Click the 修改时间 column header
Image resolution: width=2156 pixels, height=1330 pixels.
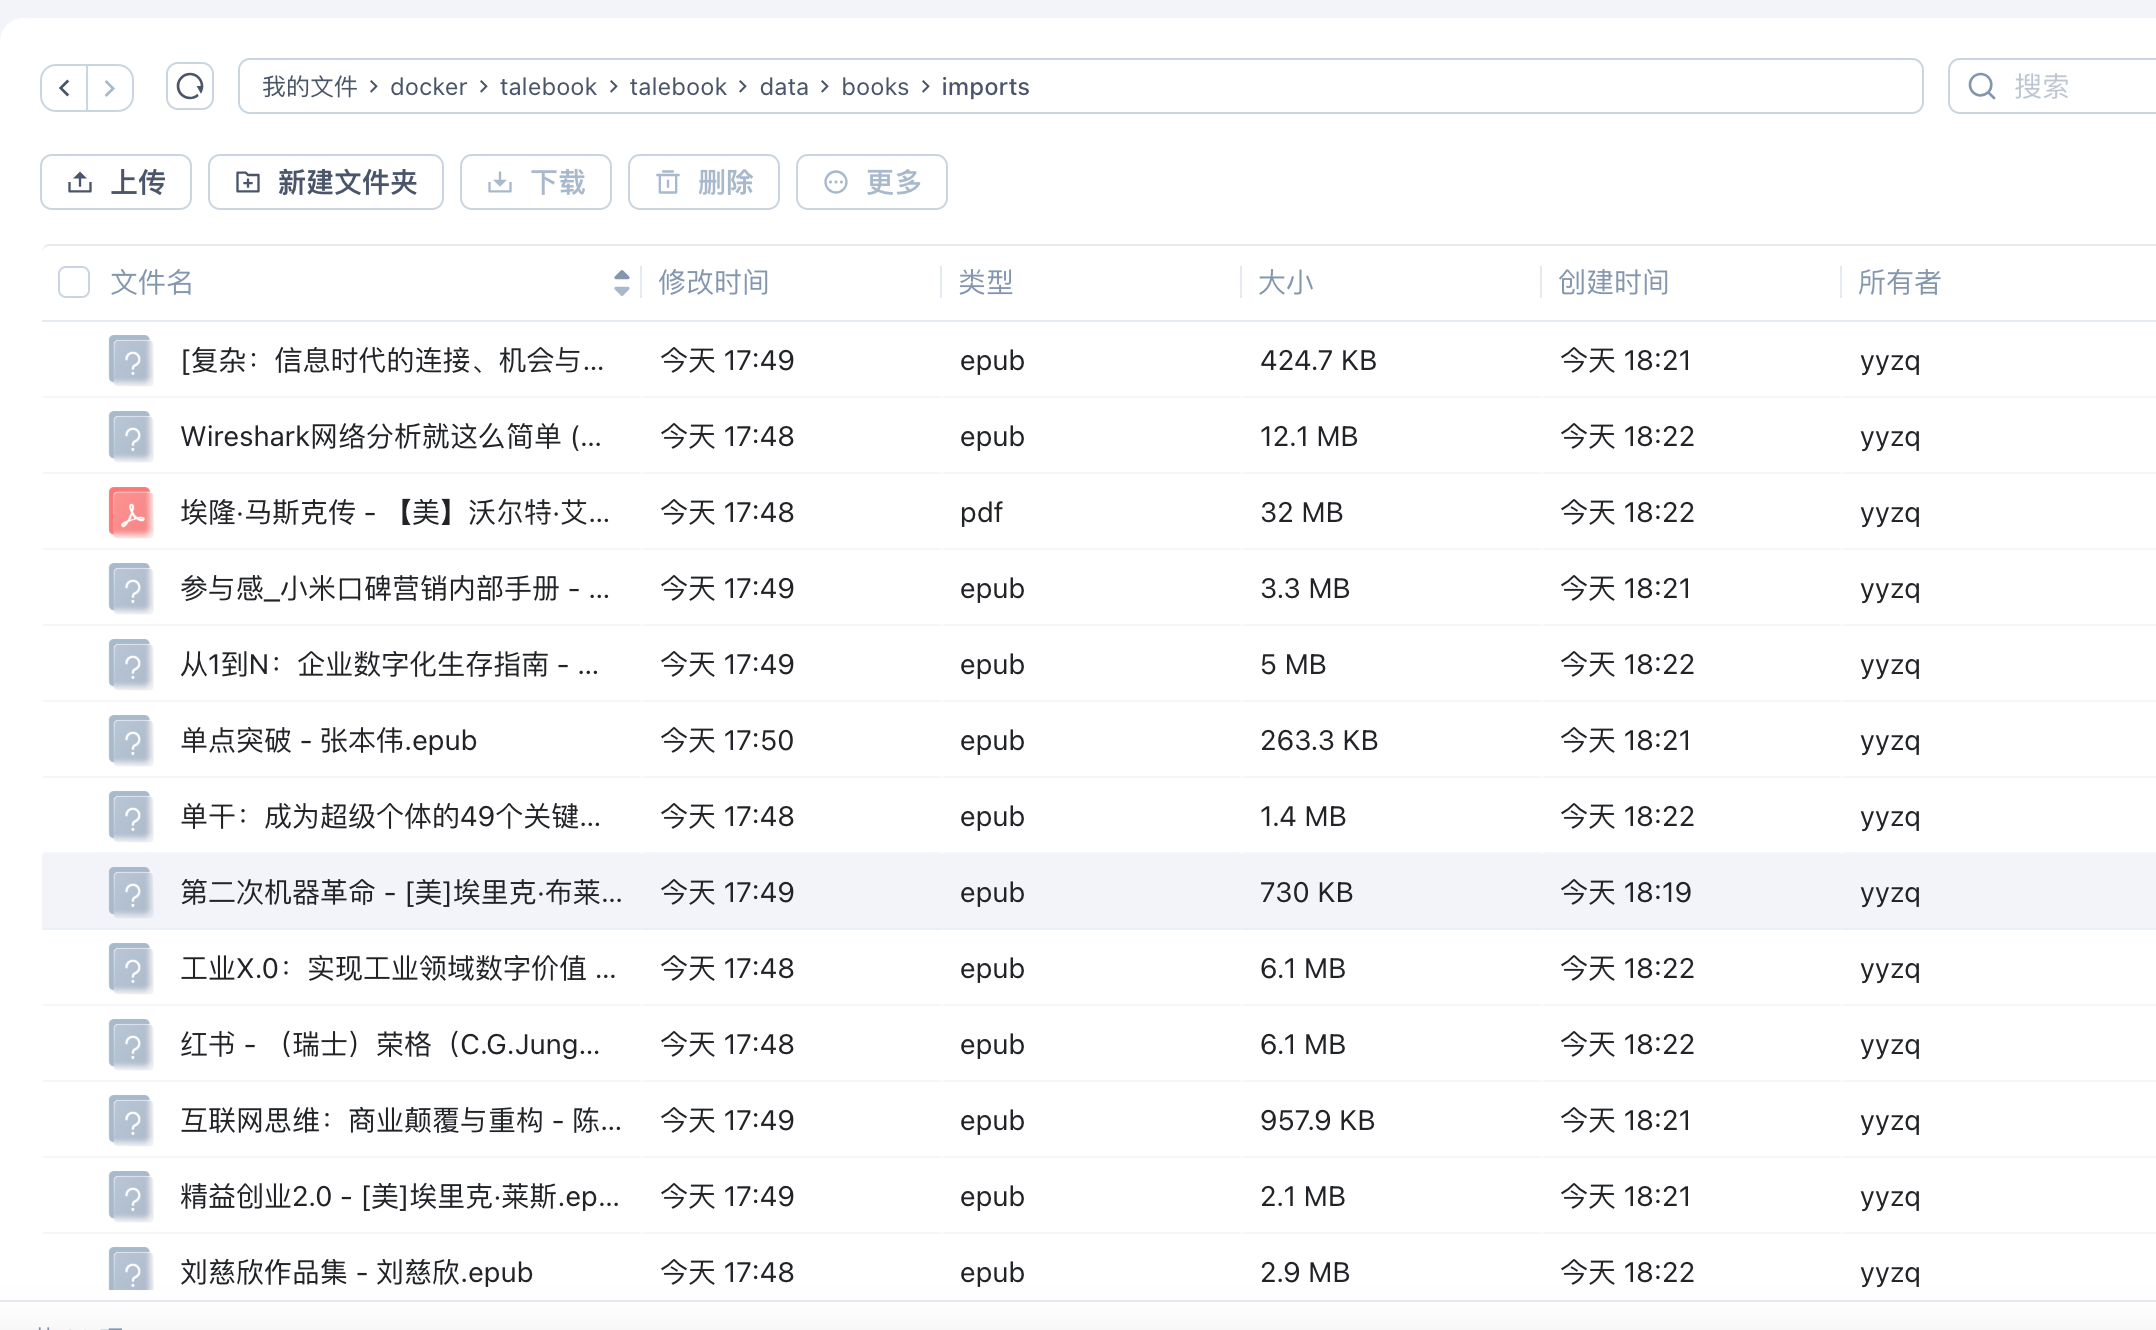(x=714, y=282)
